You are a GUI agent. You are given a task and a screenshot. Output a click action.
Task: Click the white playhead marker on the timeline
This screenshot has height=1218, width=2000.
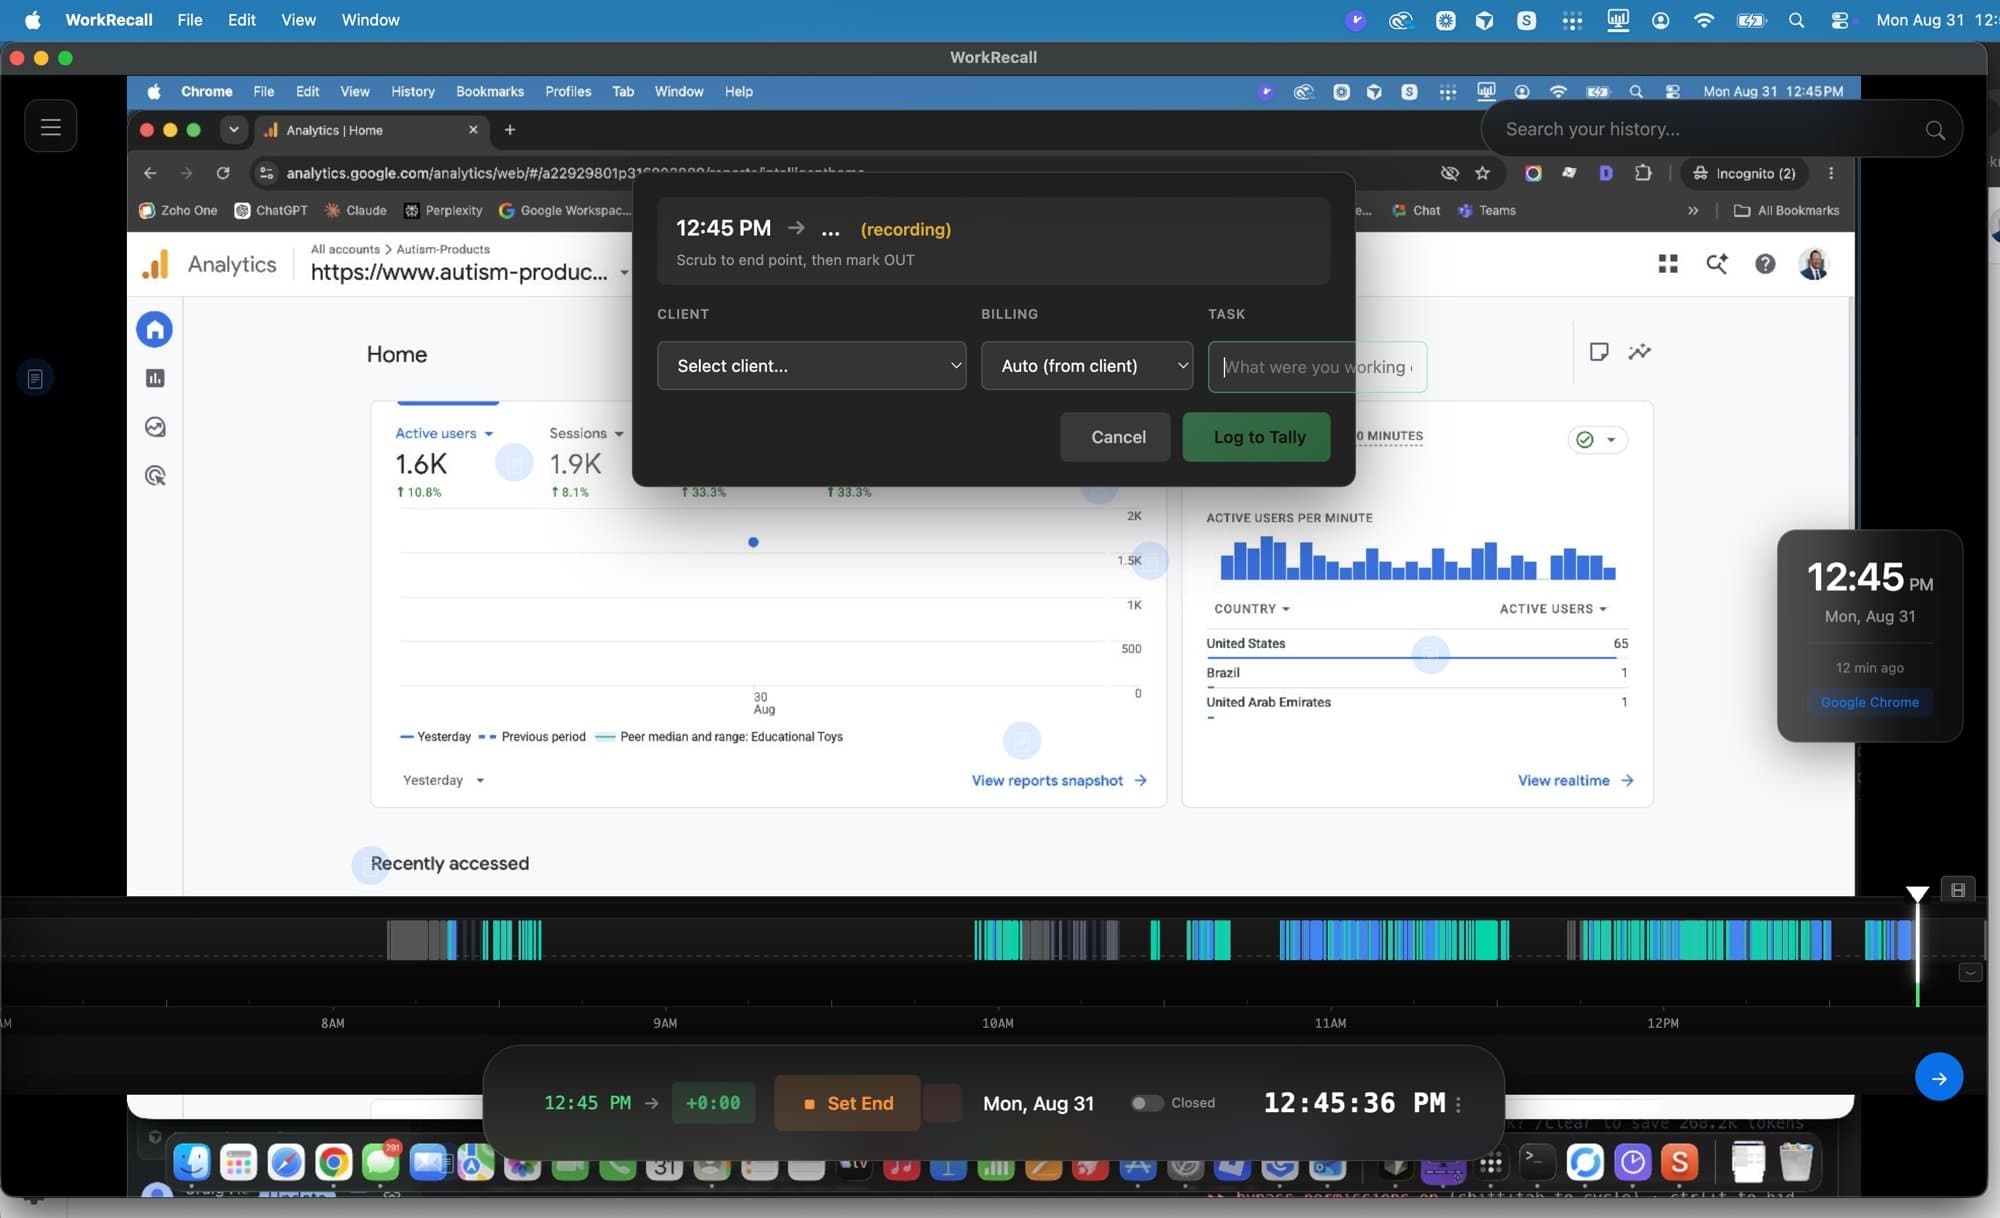point(1917,894)
